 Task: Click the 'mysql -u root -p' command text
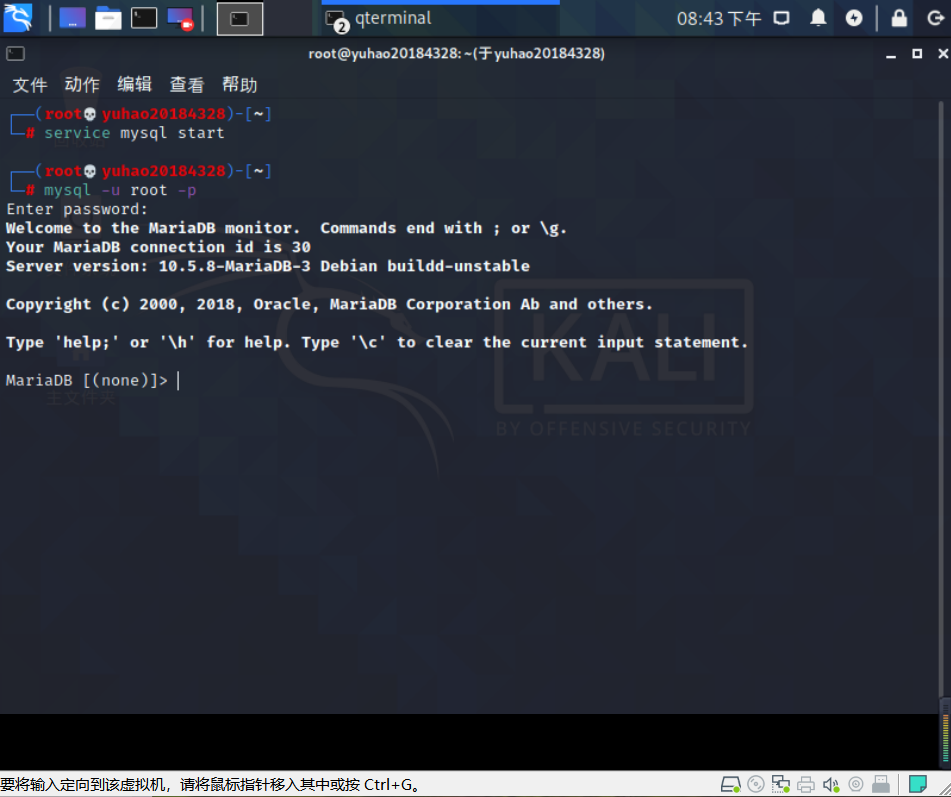click(x=120, y=190)
